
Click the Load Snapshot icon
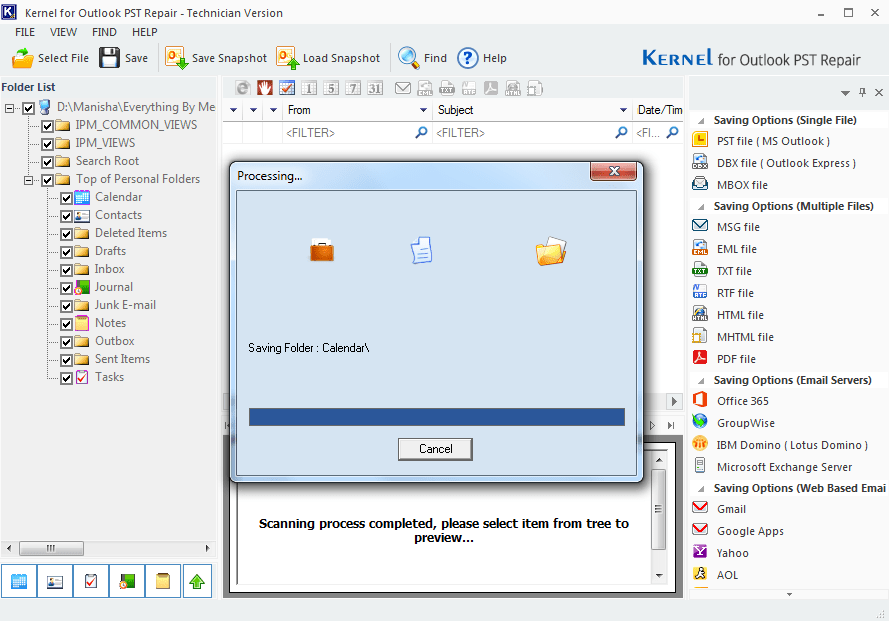(x=287, y=58)
